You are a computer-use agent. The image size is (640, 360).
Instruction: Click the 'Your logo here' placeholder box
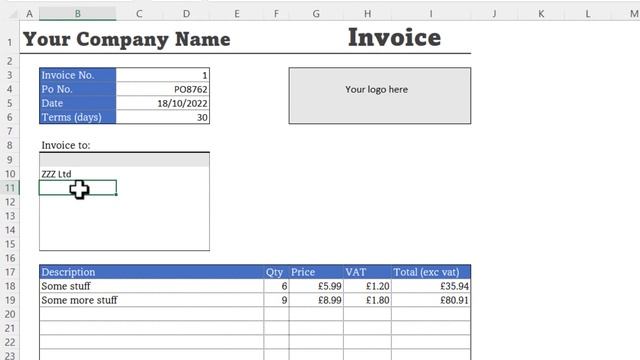pos(380,96)
